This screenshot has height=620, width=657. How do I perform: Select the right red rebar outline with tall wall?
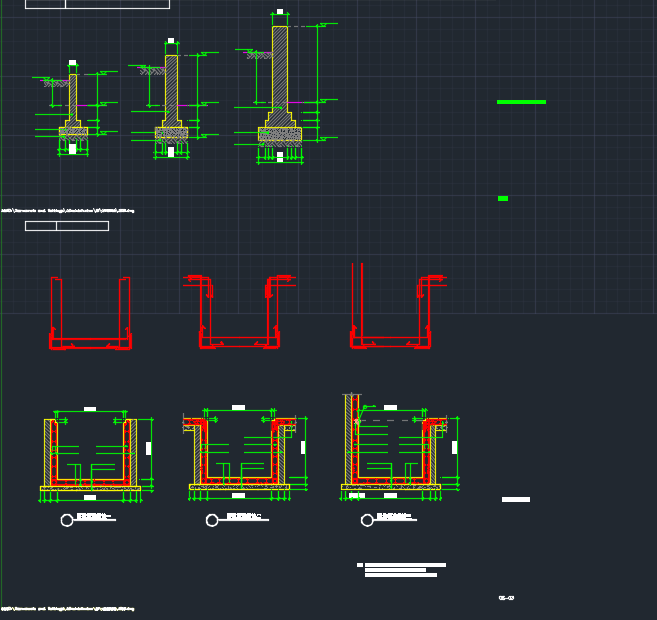398,306
